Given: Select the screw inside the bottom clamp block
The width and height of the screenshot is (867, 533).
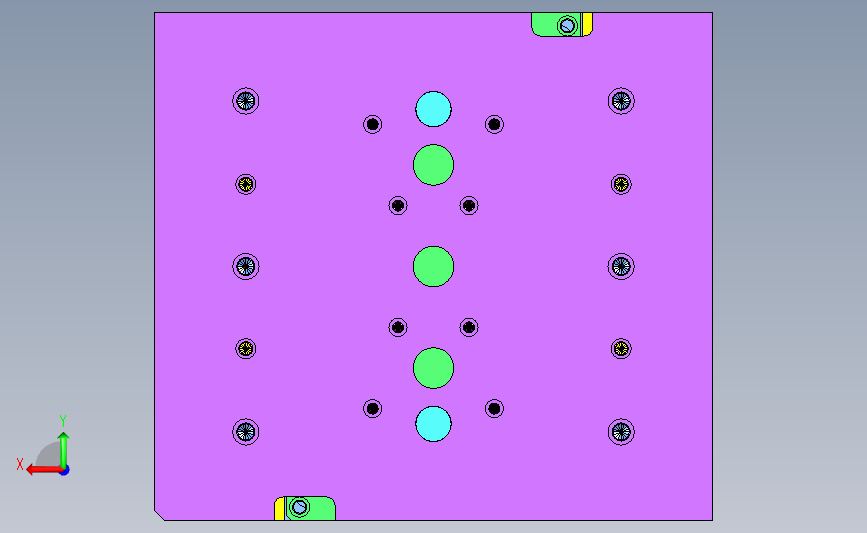Looking at the screenshot, I should coord(299,507).
